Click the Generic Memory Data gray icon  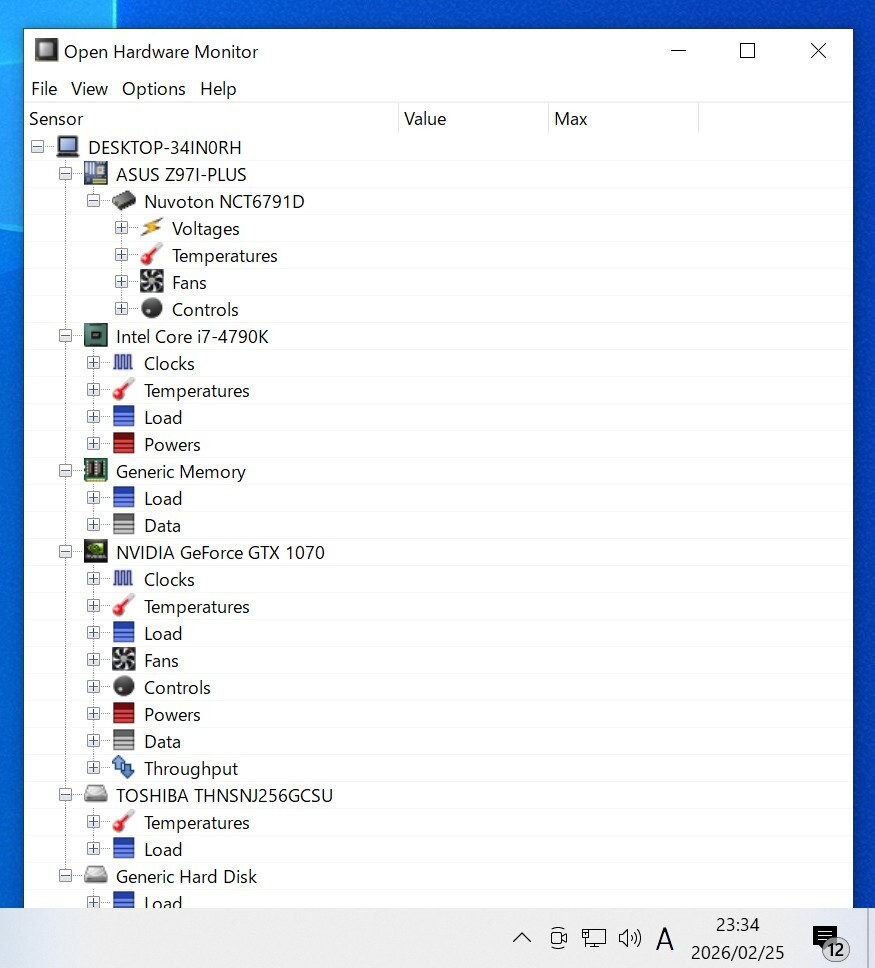pos(124,525)
